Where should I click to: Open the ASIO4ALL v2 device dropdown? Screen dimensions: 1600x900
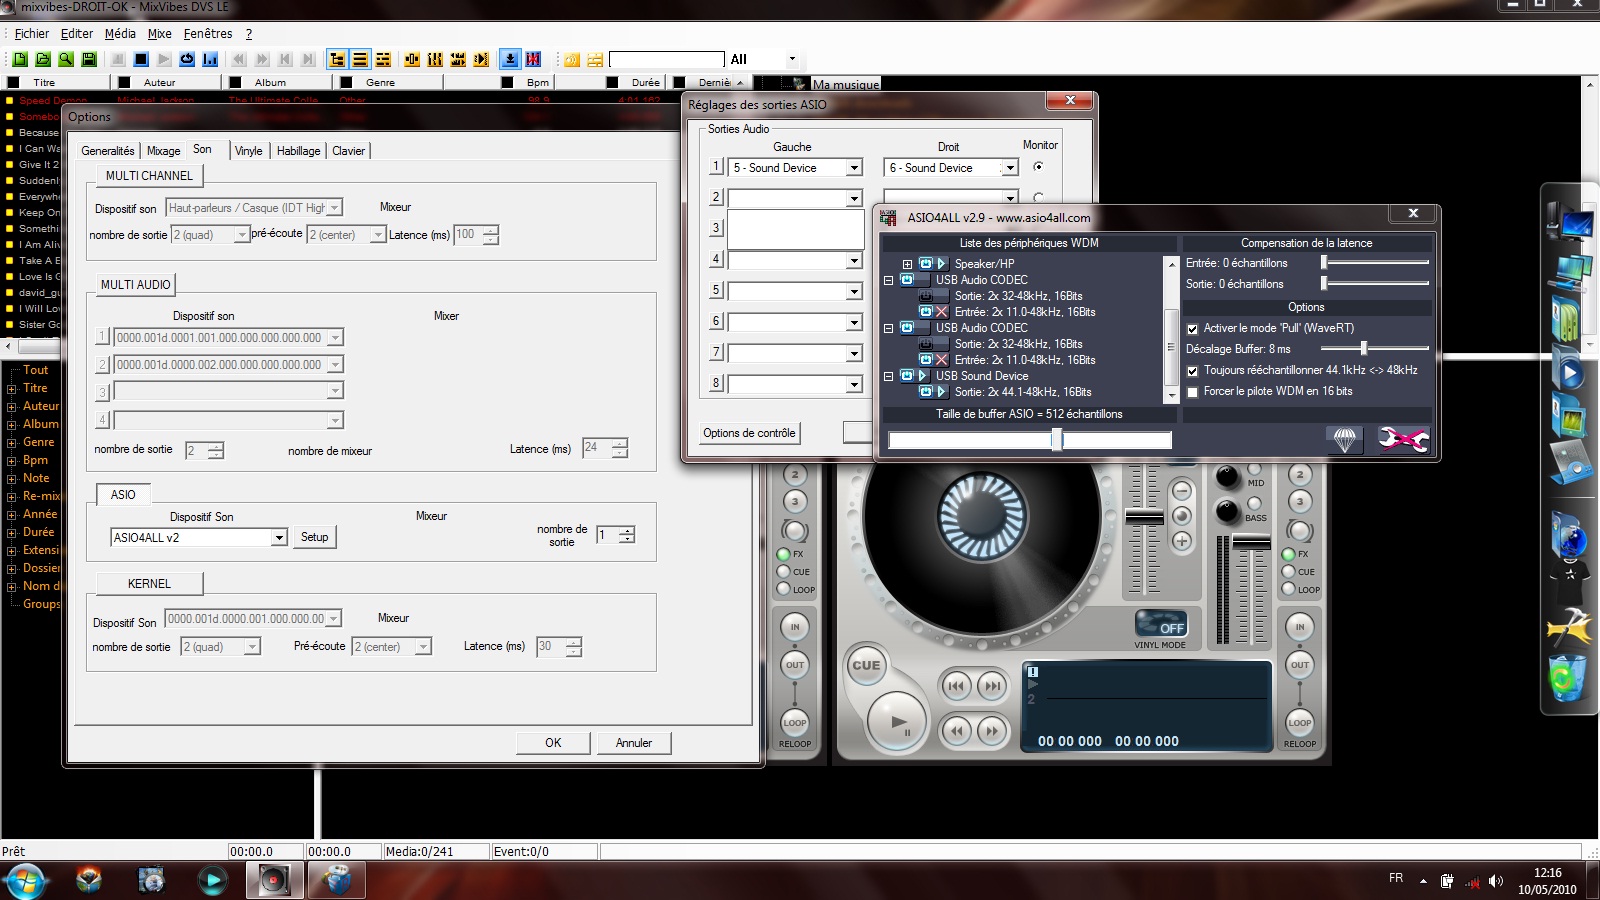click(x=279, y=538)
